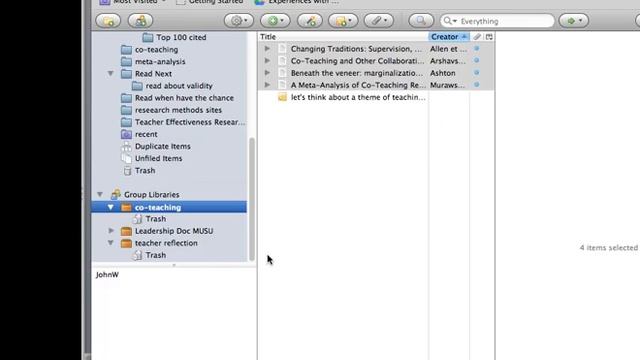Click the JohnW tag in tag selector
640x360 pixels.
click(x=107, y=275)
